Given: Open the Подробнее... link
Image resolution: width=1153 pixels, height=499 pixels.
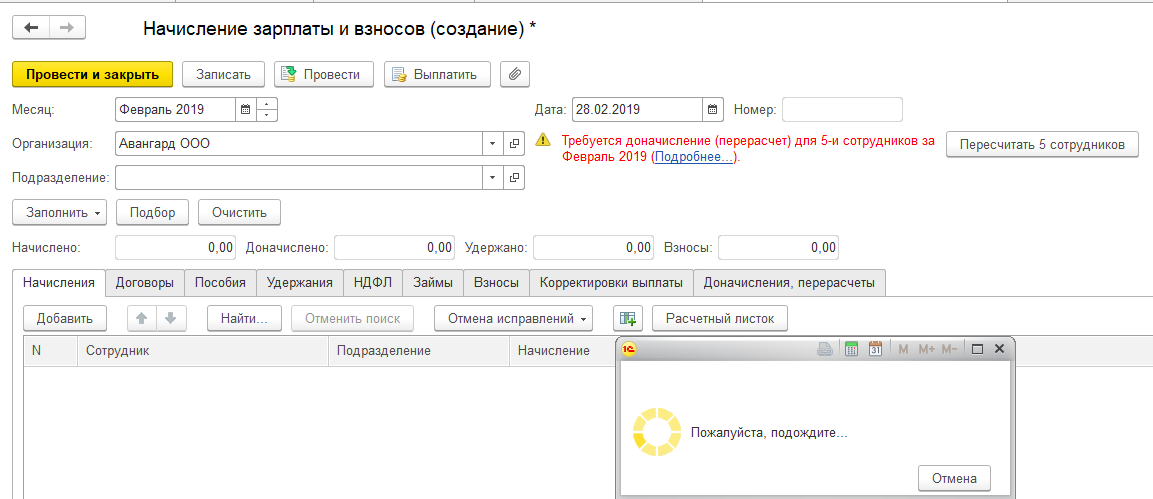Looking at the screenshot, I should click(694, 157).
